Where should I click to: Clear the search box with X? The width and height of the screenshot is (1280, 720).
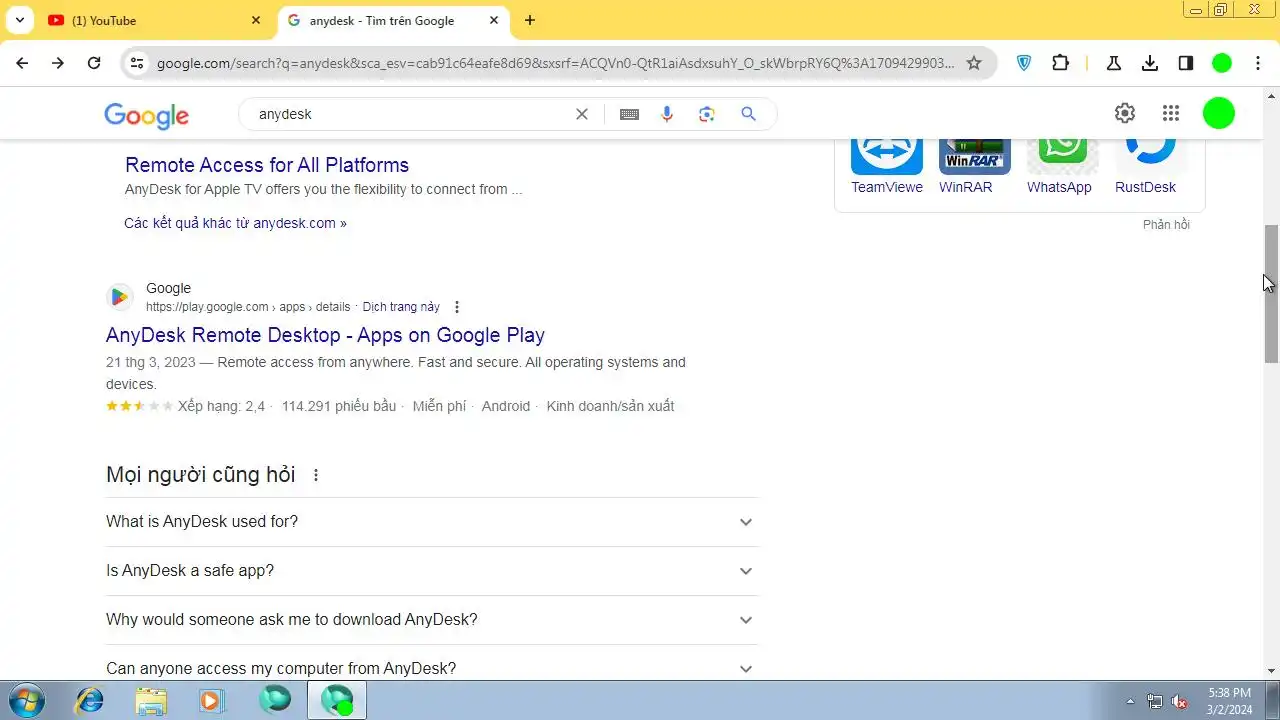582,114
